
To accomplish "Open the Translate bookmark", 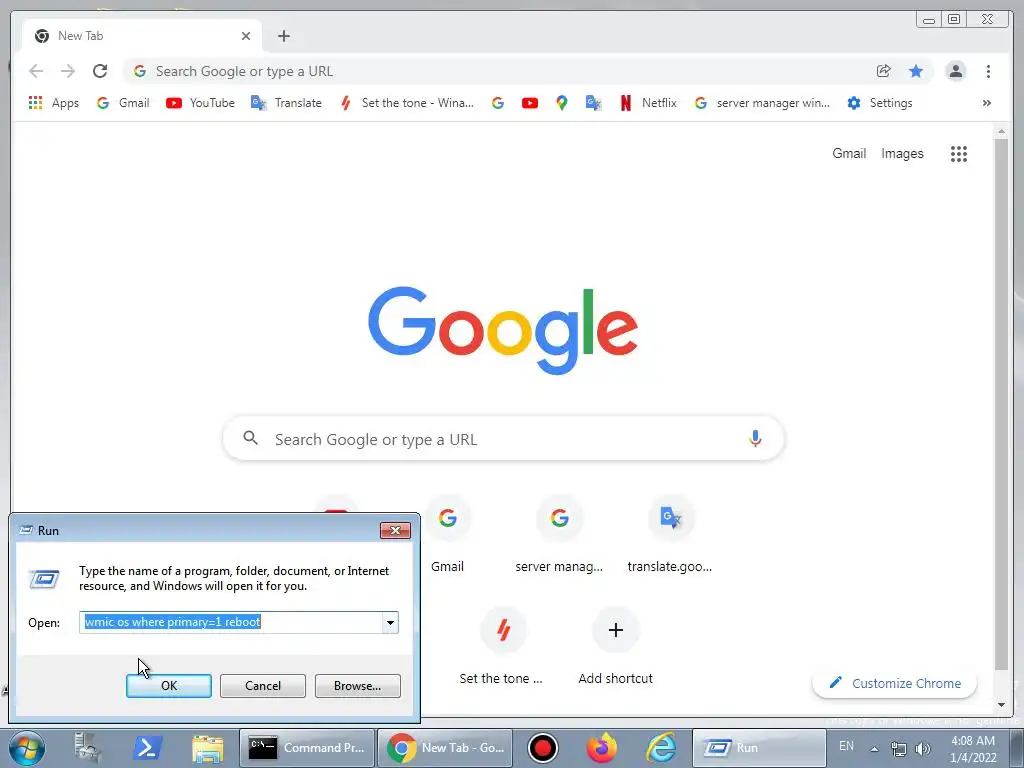I will pos(286,103).
